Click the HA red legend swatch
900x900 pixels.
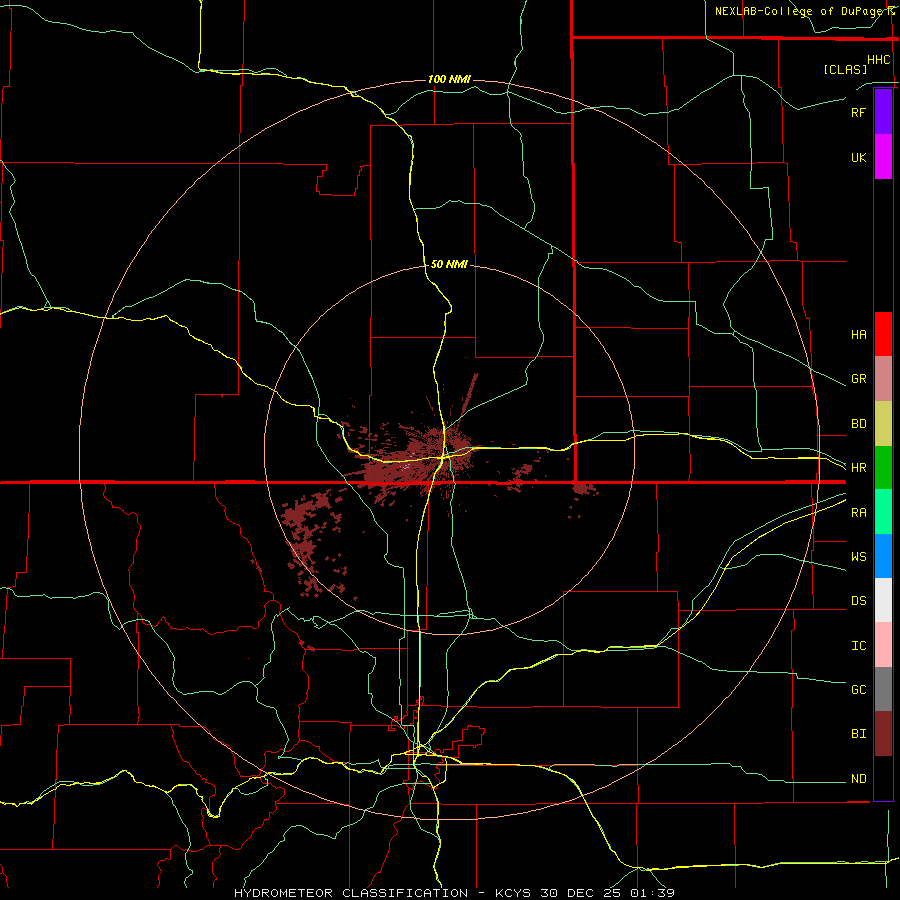(883, 334)
